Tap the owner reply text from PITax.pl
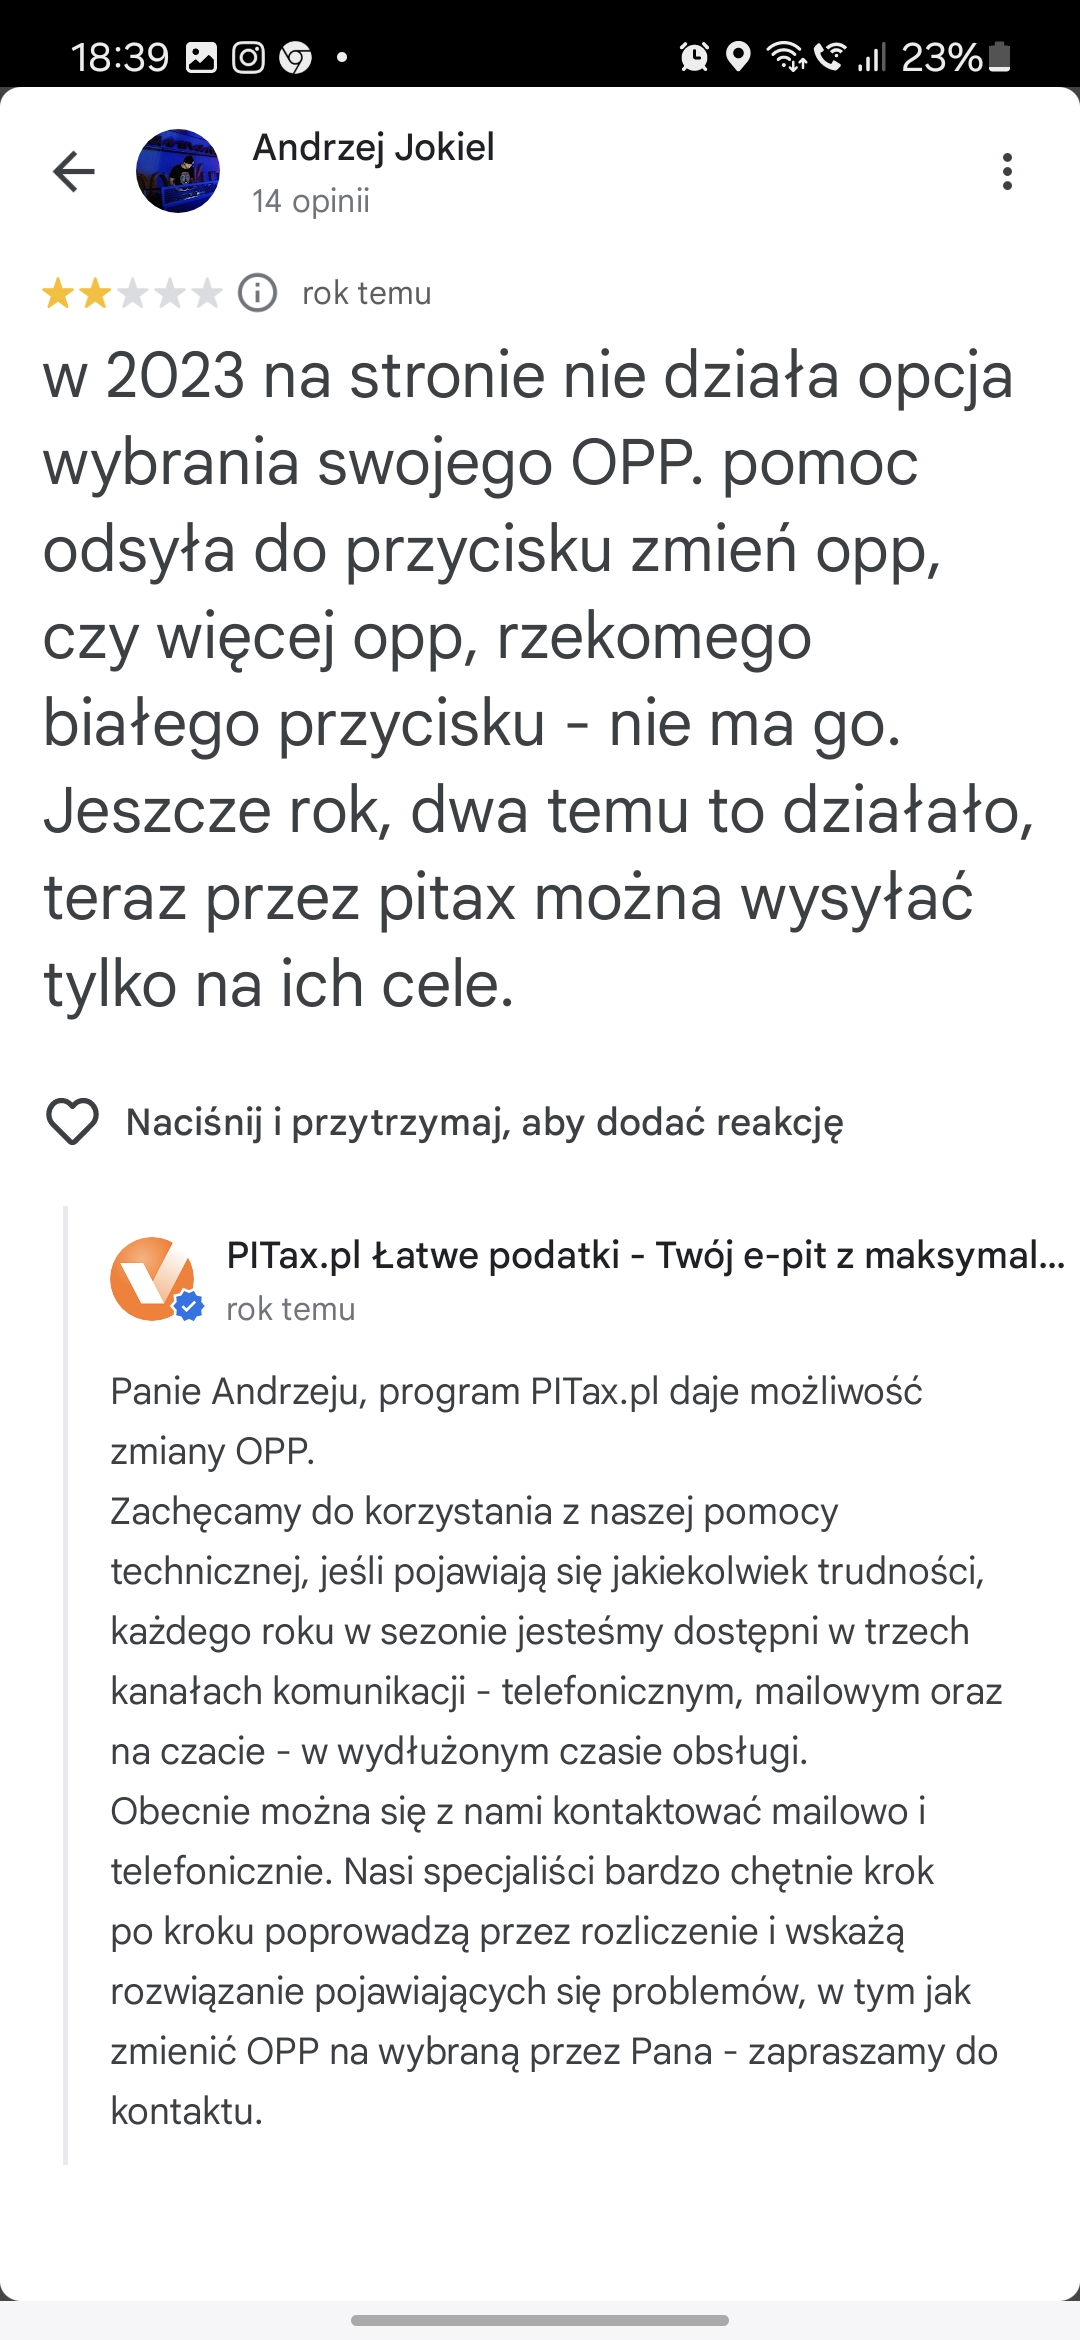Viewport: 1080px width, 2340px height. coord(555,1750)
